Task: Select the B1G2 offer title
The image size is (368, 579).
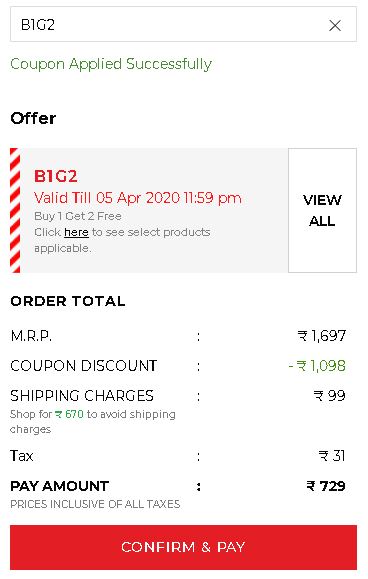Action: 56,176
